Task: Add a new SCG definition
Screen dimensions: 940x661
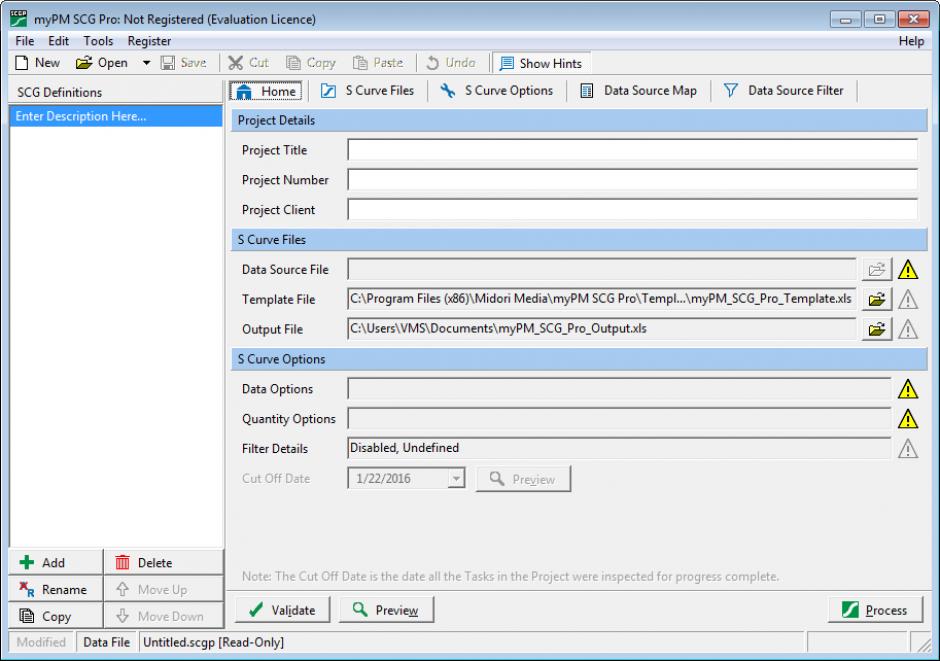Action: [x=56, y=562]
